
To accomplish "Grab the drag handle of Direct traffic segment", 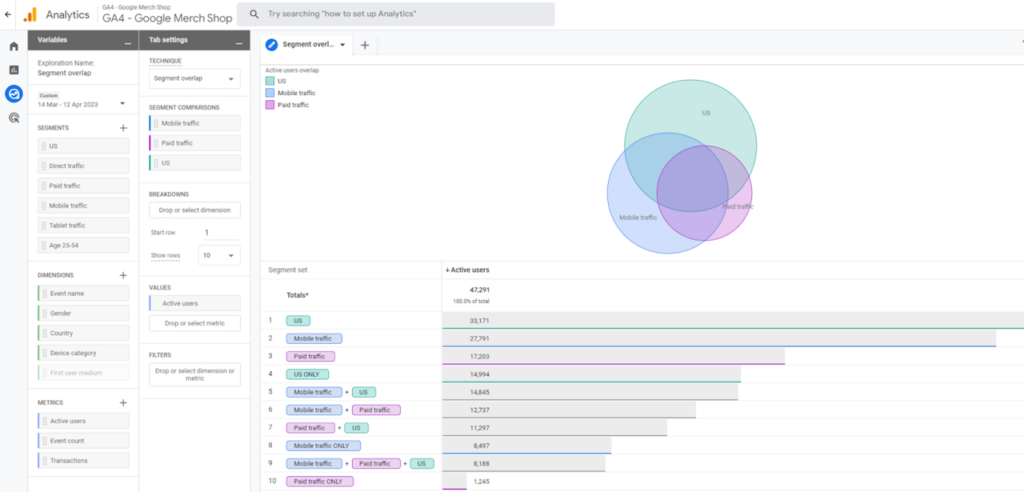I will click(44, 166).
